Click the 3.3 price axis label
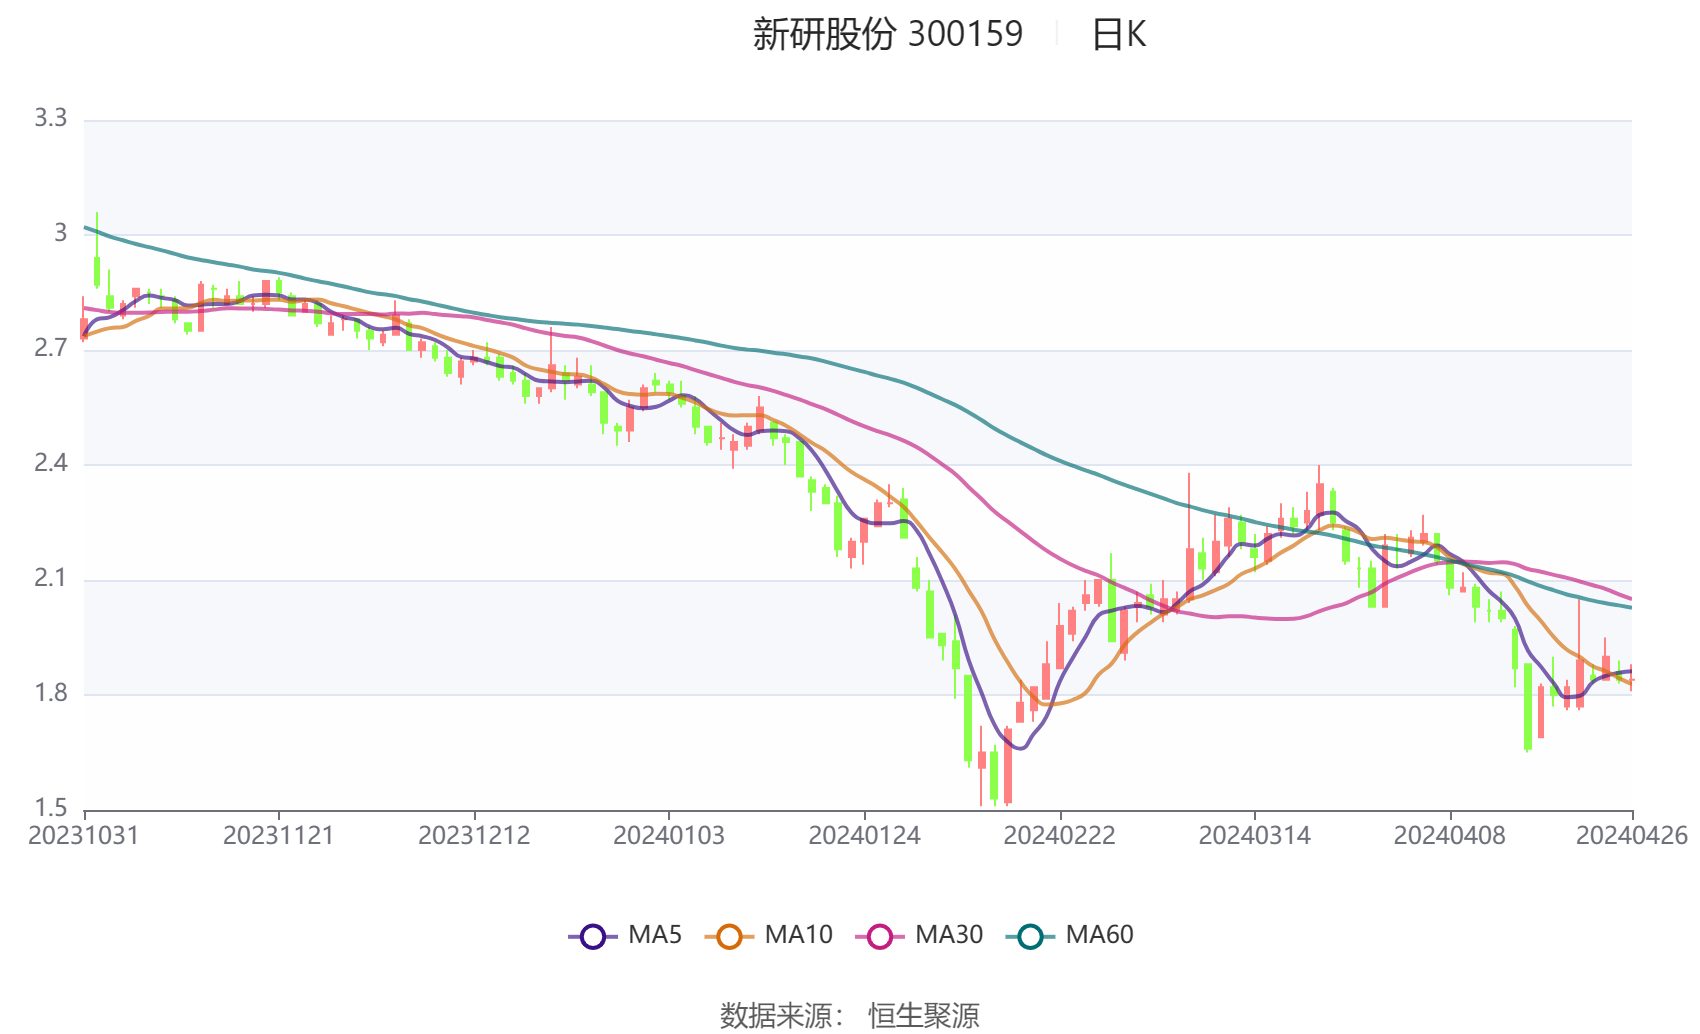This screenshot has height=1034, width=1700. (x=51, y=118)
